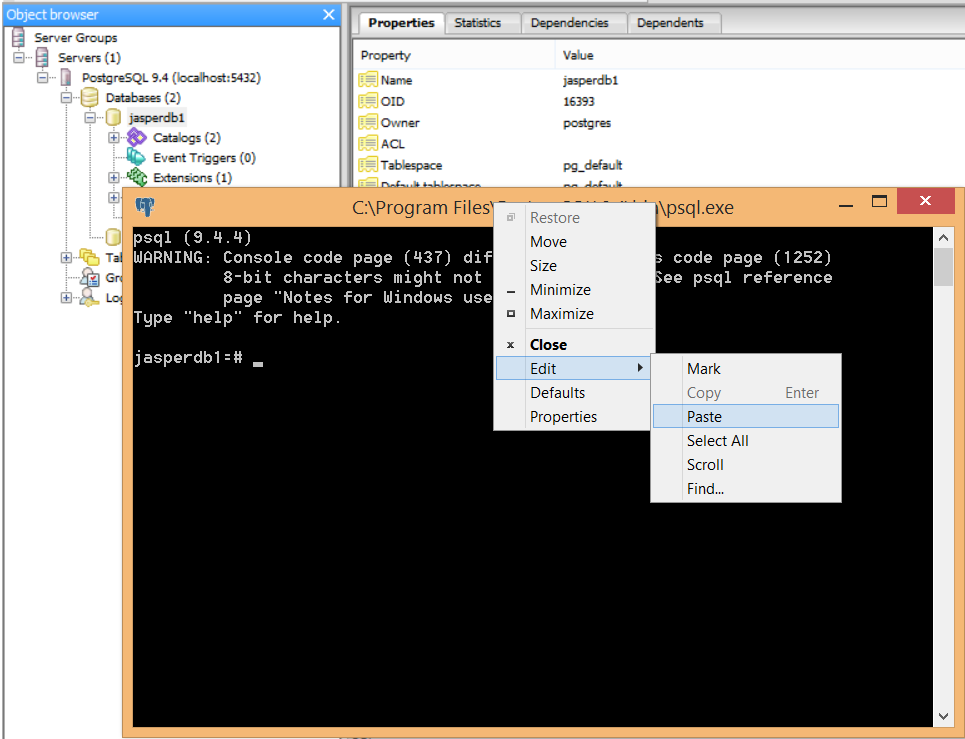This screenshot has height=739, width=965.
Task: Click the Tablespace property row icon
Action: pos(368,165)
